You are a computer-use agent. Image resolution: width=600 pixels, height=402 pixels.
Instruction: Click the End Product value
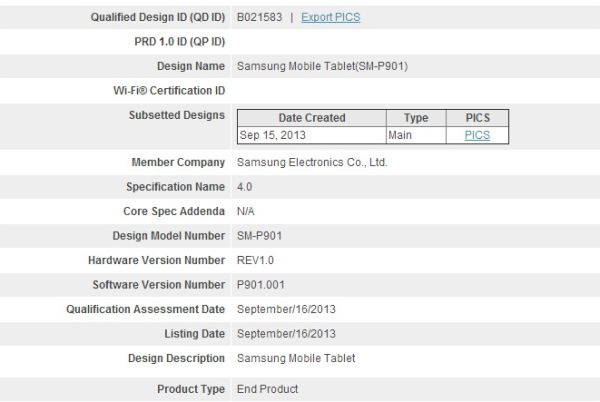267,388
